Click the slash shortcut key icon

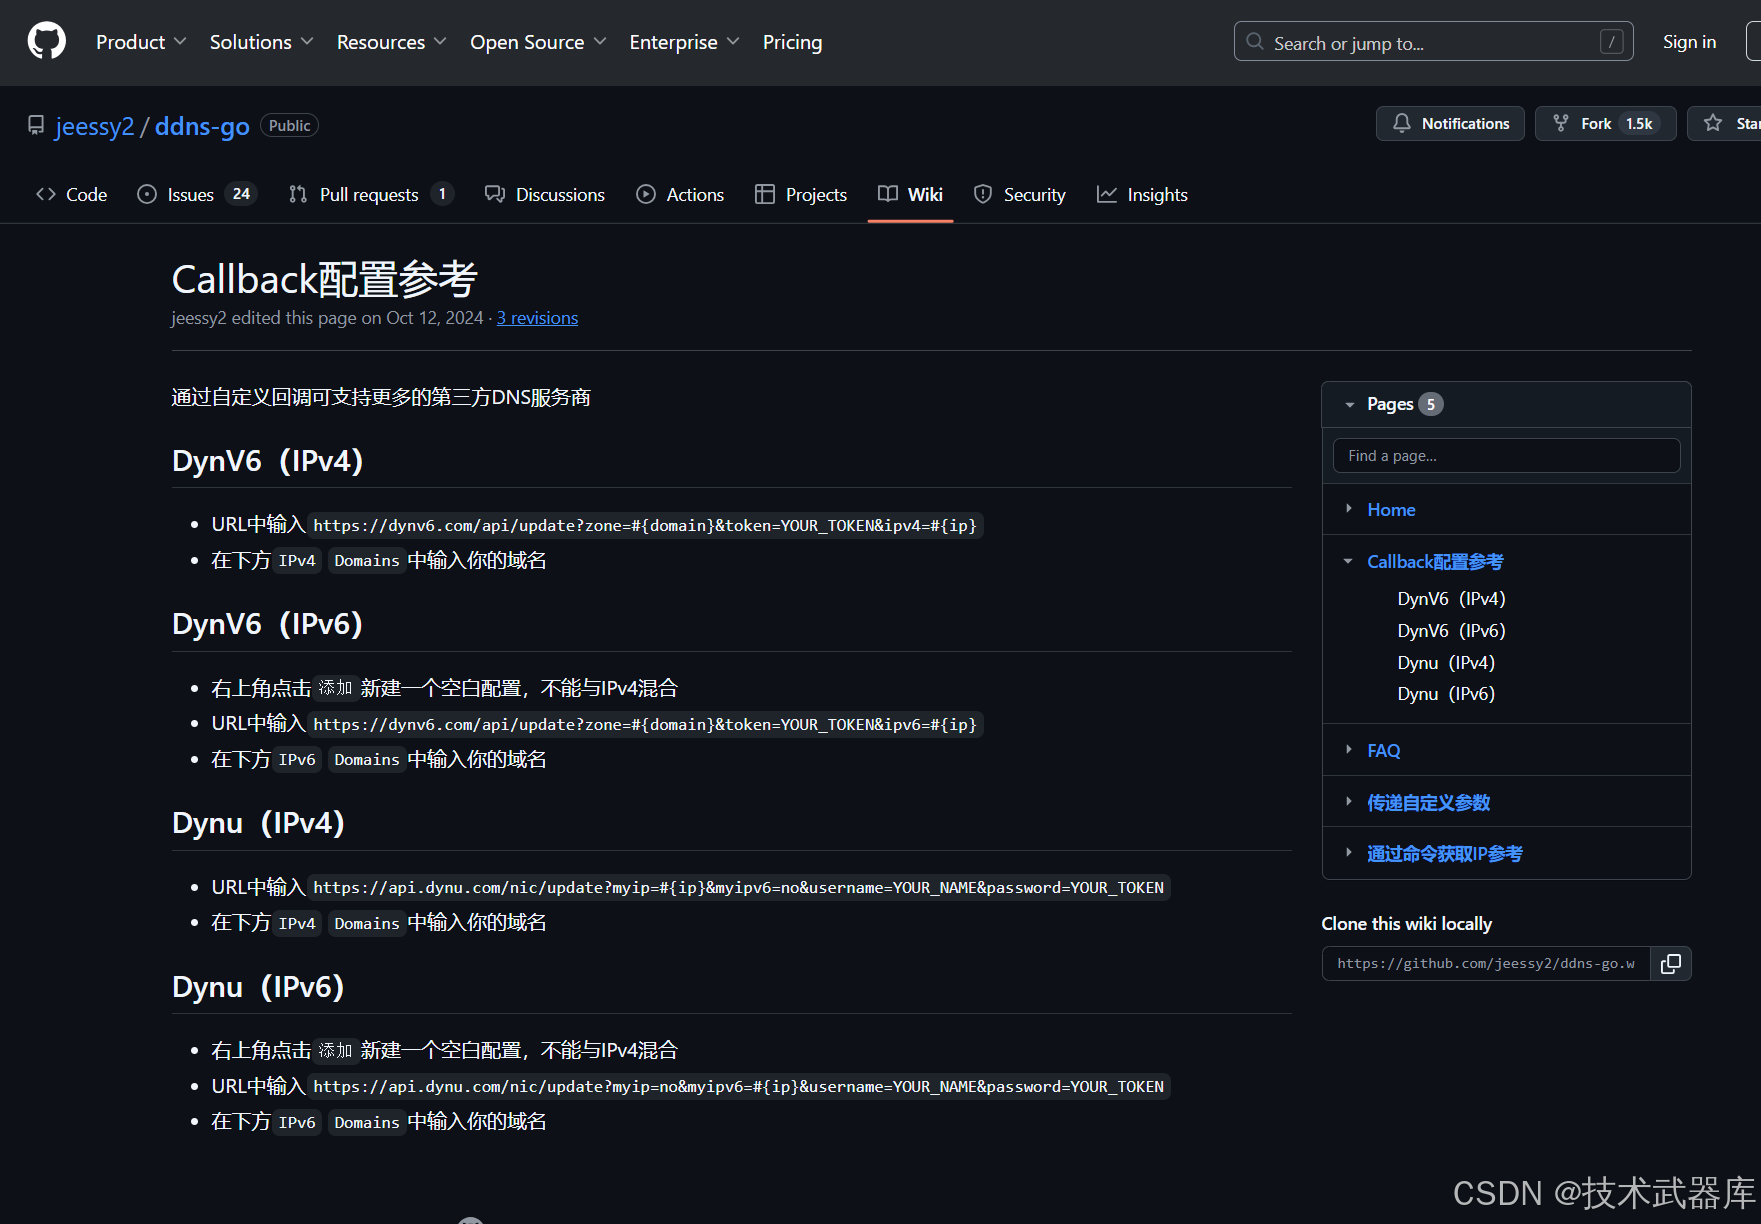pyautogui.click(x=1610, y=42)
